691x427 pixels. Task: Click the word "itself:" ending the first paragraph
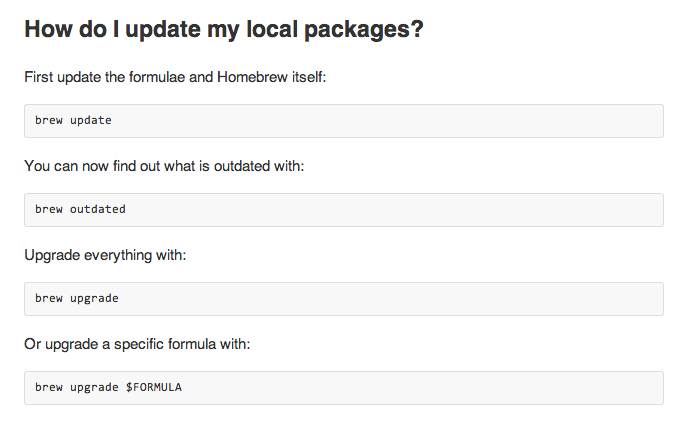pyautogui.click(x=308, y=77)
